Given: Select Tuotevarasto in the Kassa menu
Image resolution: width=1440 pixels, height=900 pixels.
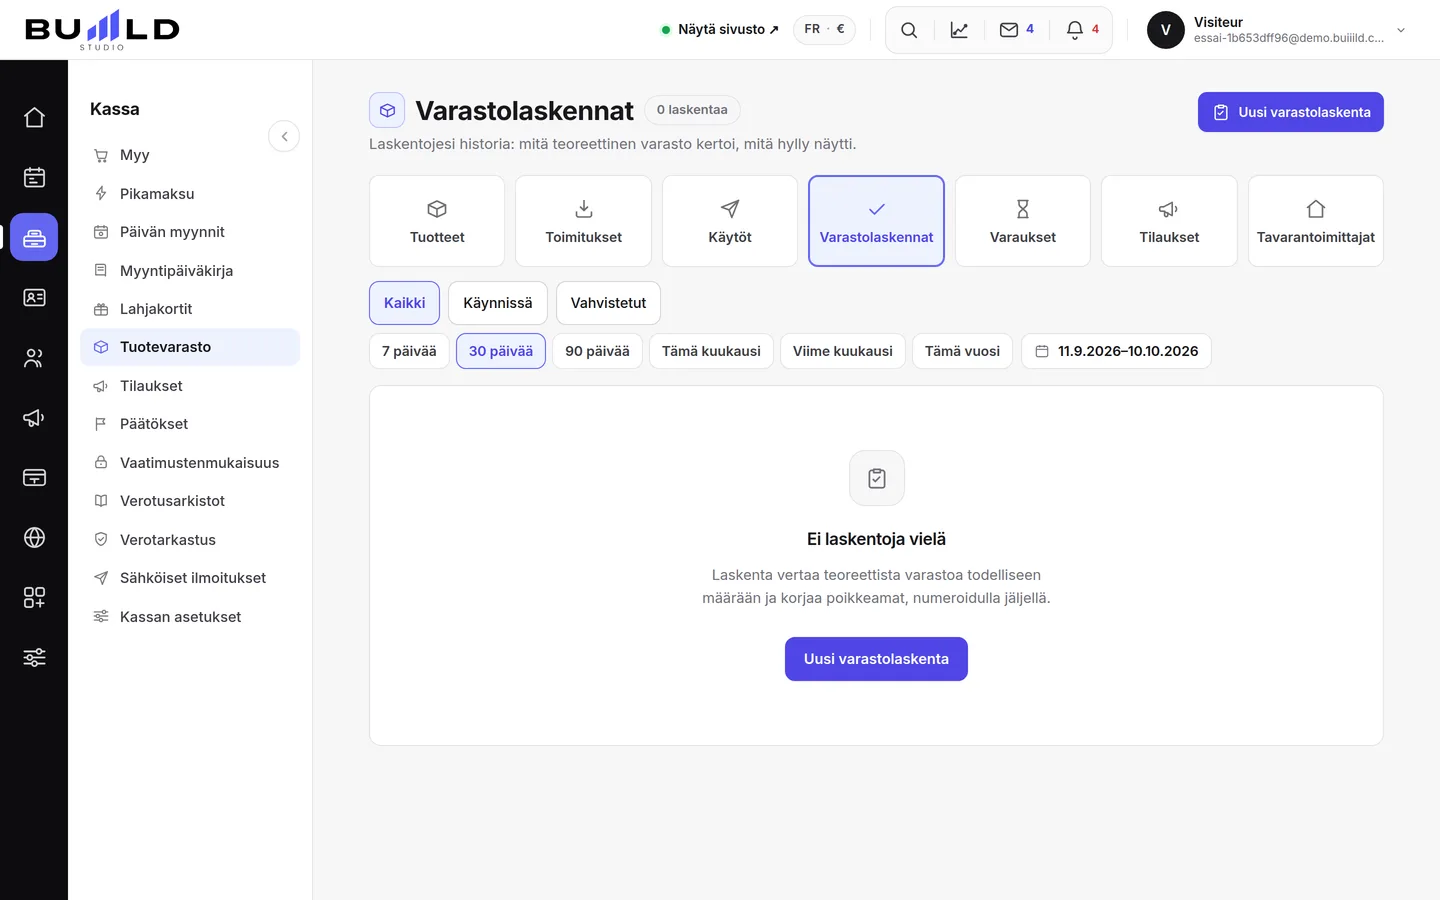Looking at the screenshot, I should (190, 347).
